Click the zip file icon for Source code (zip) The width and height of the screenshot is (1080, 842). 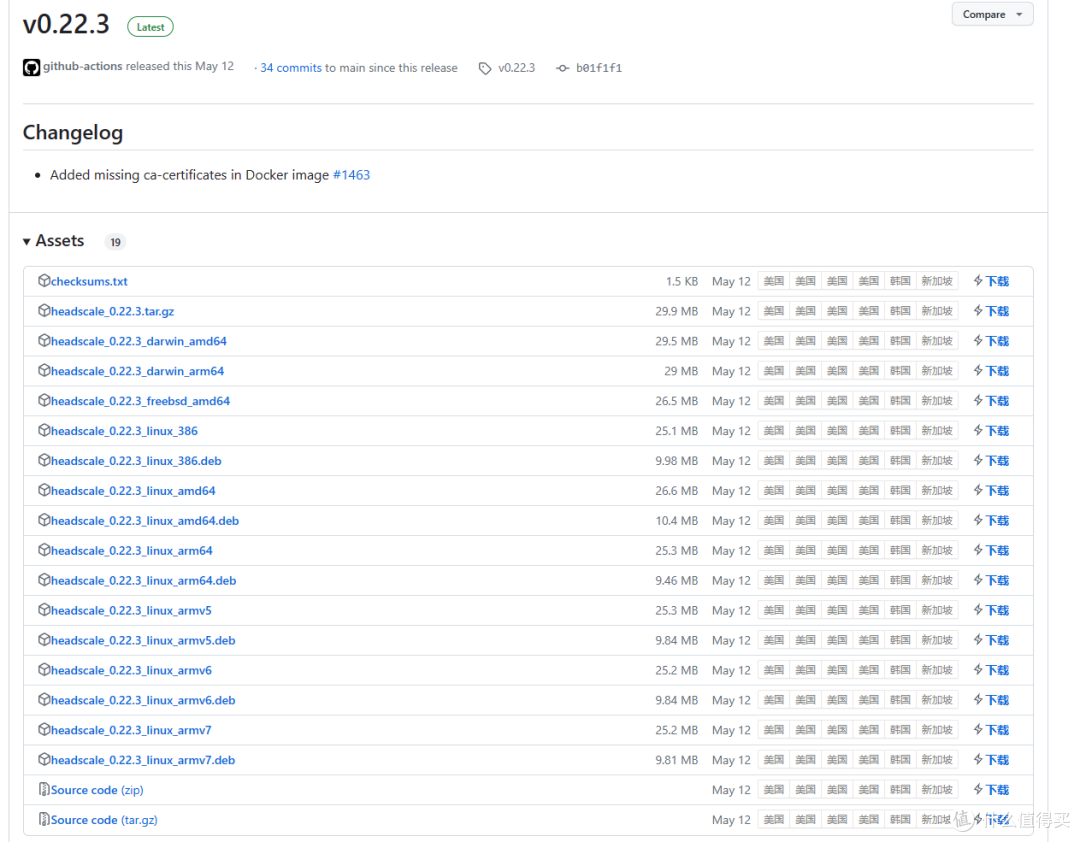click(x=44, y=790)
